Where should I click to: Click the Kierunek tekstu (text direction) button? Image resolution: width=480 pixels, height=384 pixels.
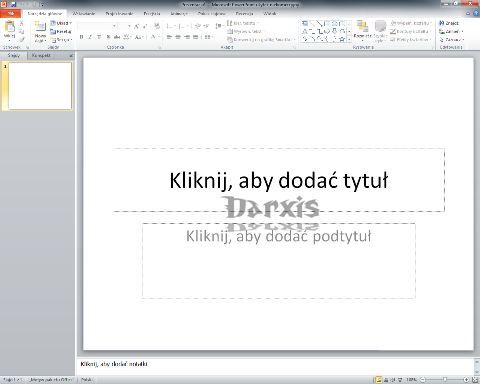(x=243, y=23)
